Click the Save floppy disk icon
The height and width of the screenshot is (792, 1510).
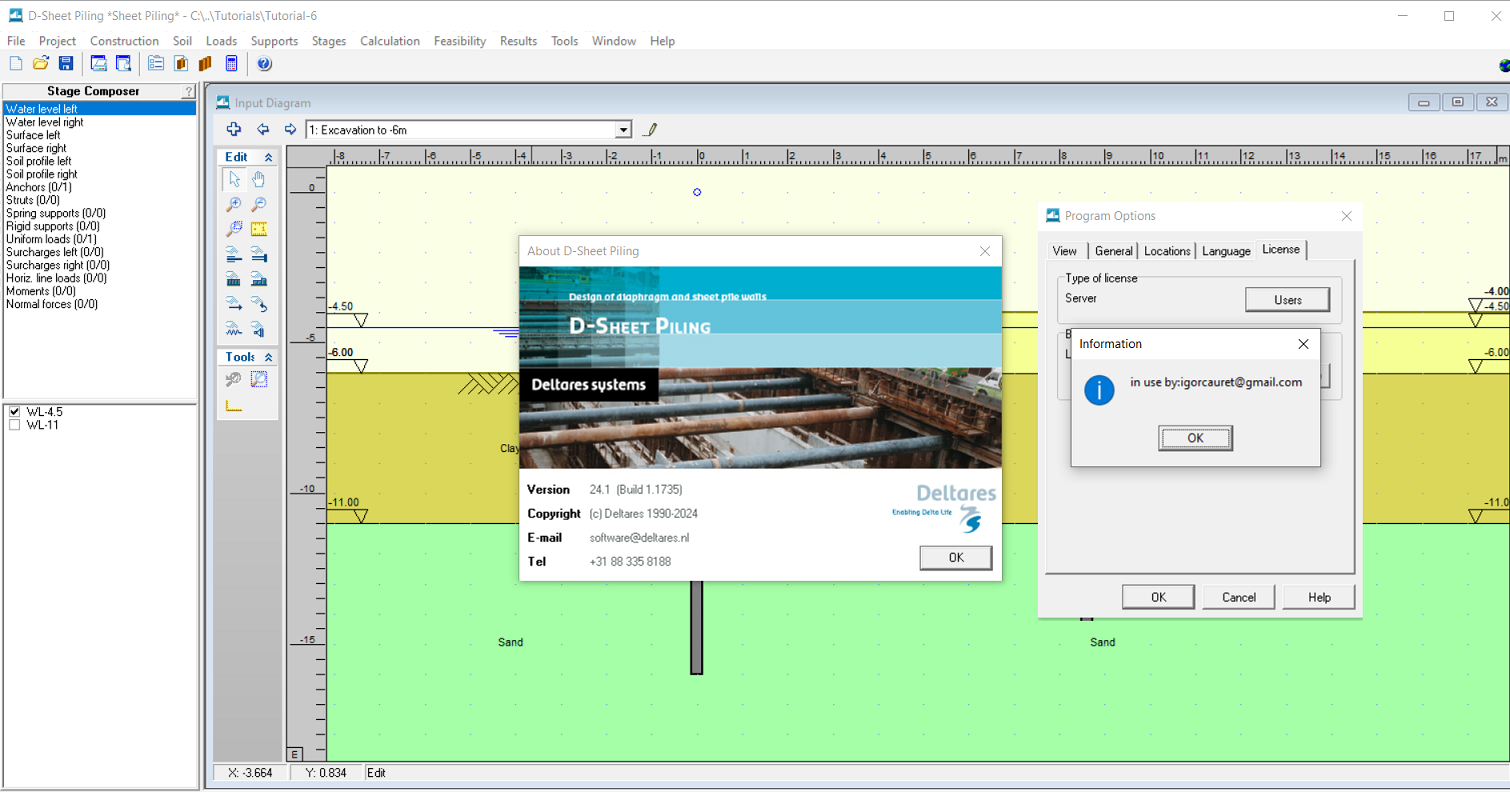coord(66,64)
